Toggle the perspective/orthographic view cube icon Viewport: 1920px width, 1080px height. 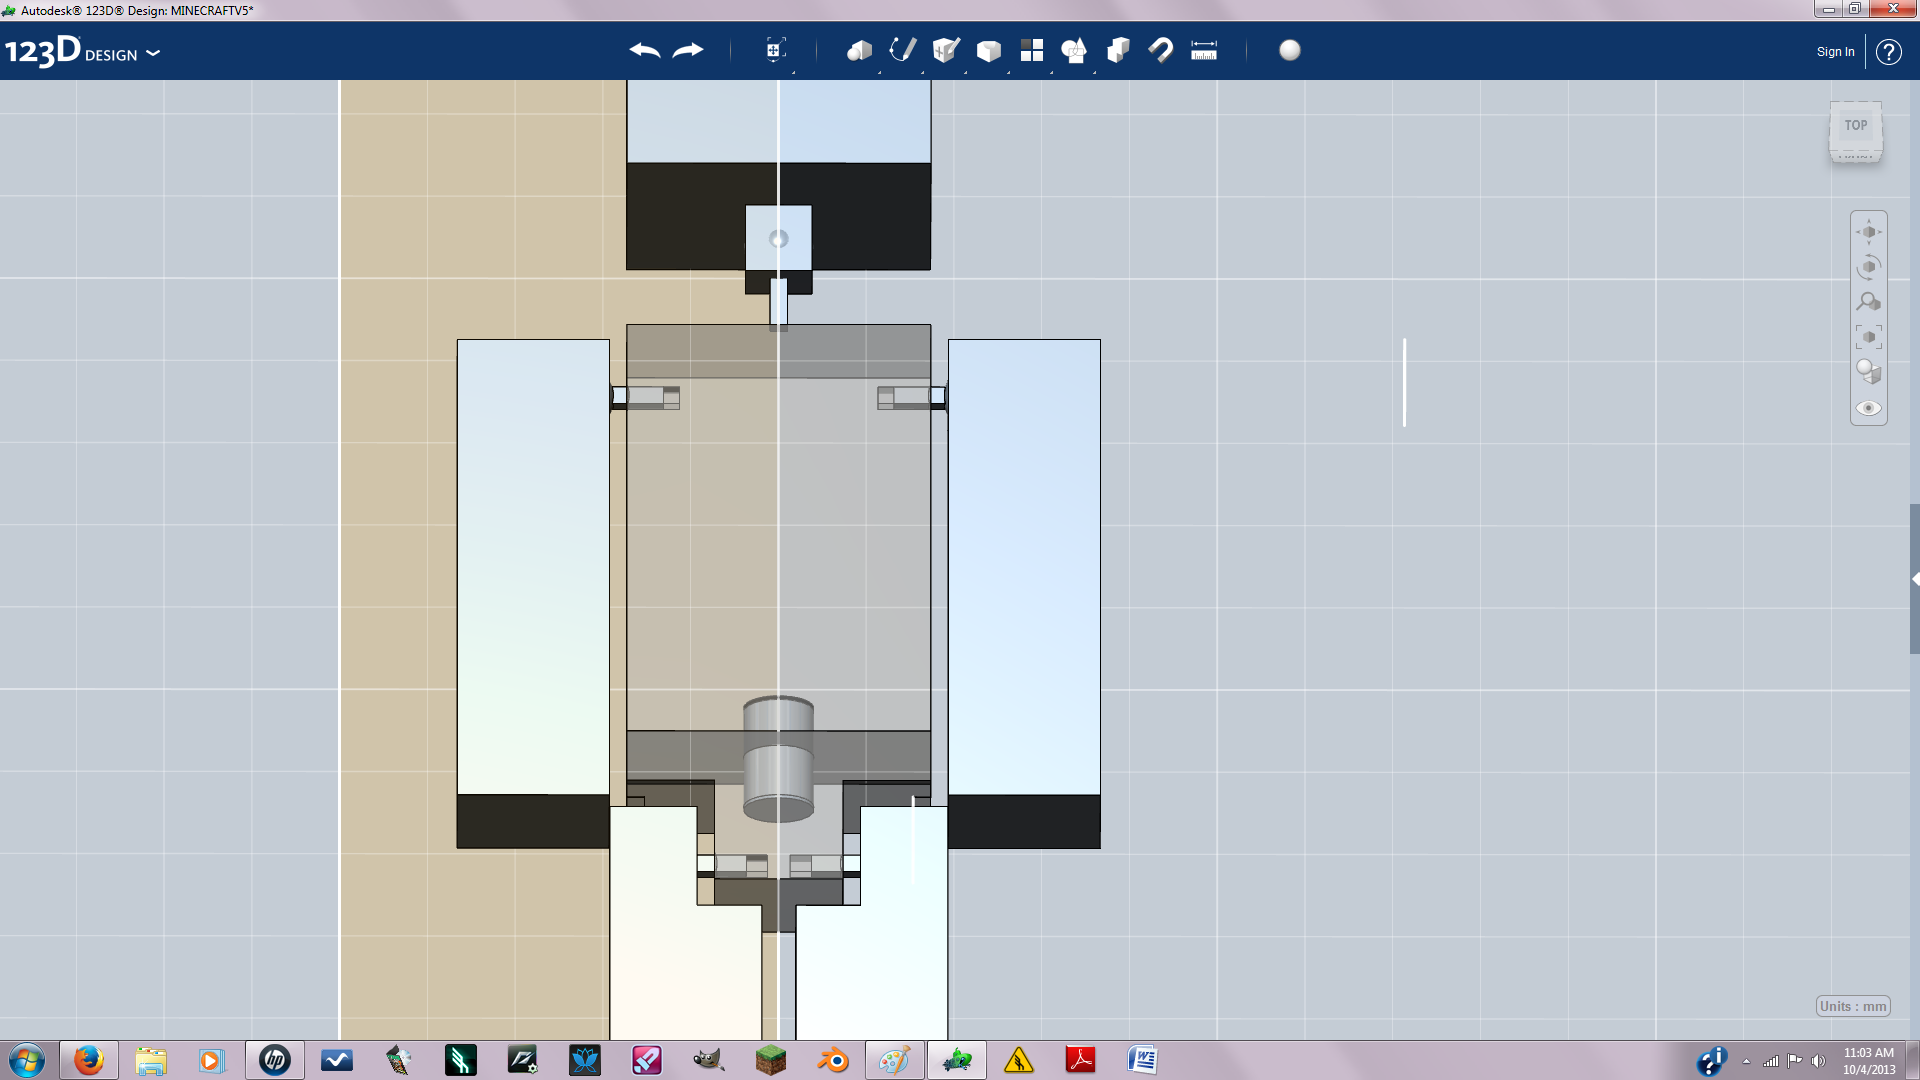[x=1869, y=372]
